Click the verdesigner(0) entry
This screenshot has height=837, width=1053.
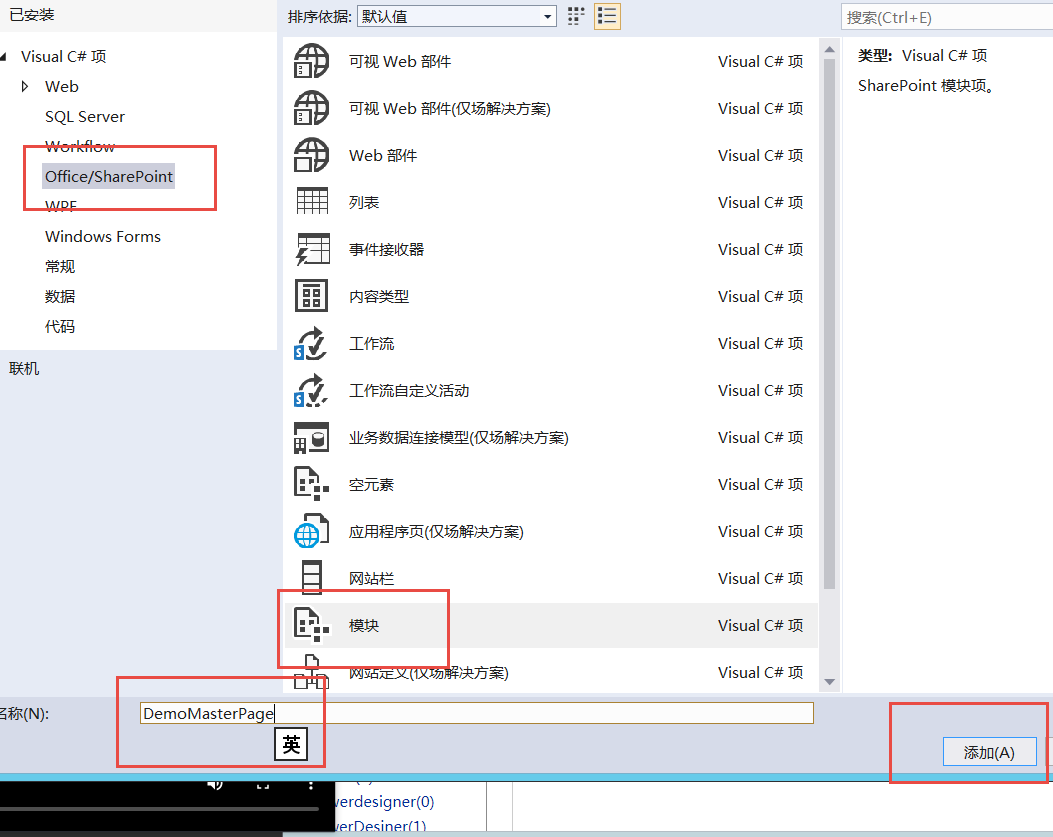pos(385,801)
